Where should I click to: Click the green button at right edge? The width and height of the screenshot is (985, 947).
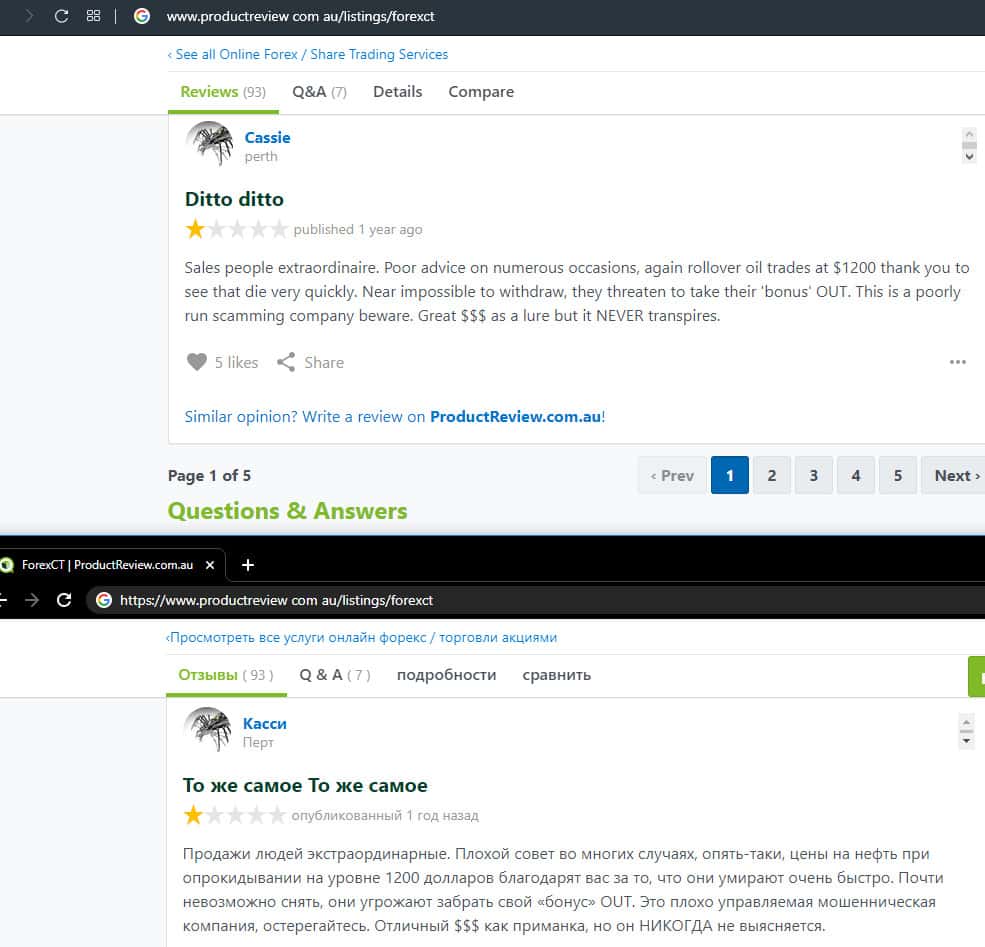pyautogui.click(x=977, y=676)
